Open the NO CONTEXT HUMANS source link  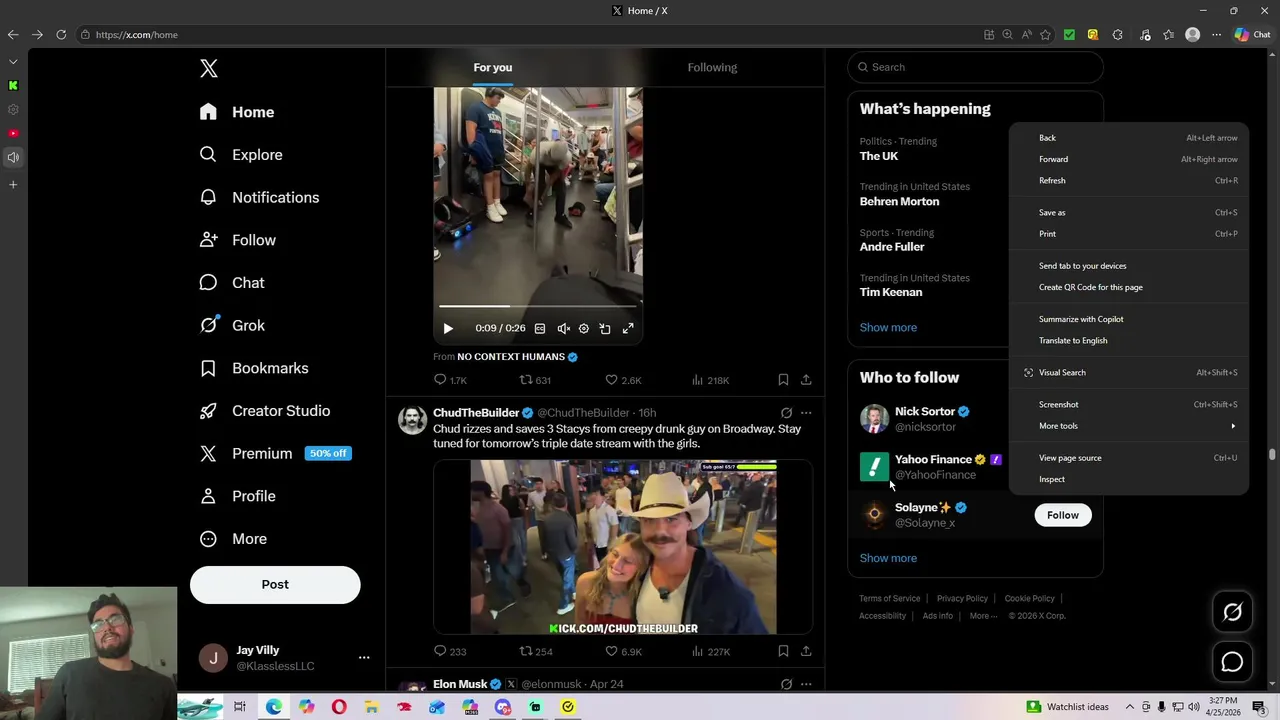coord(517,357)
